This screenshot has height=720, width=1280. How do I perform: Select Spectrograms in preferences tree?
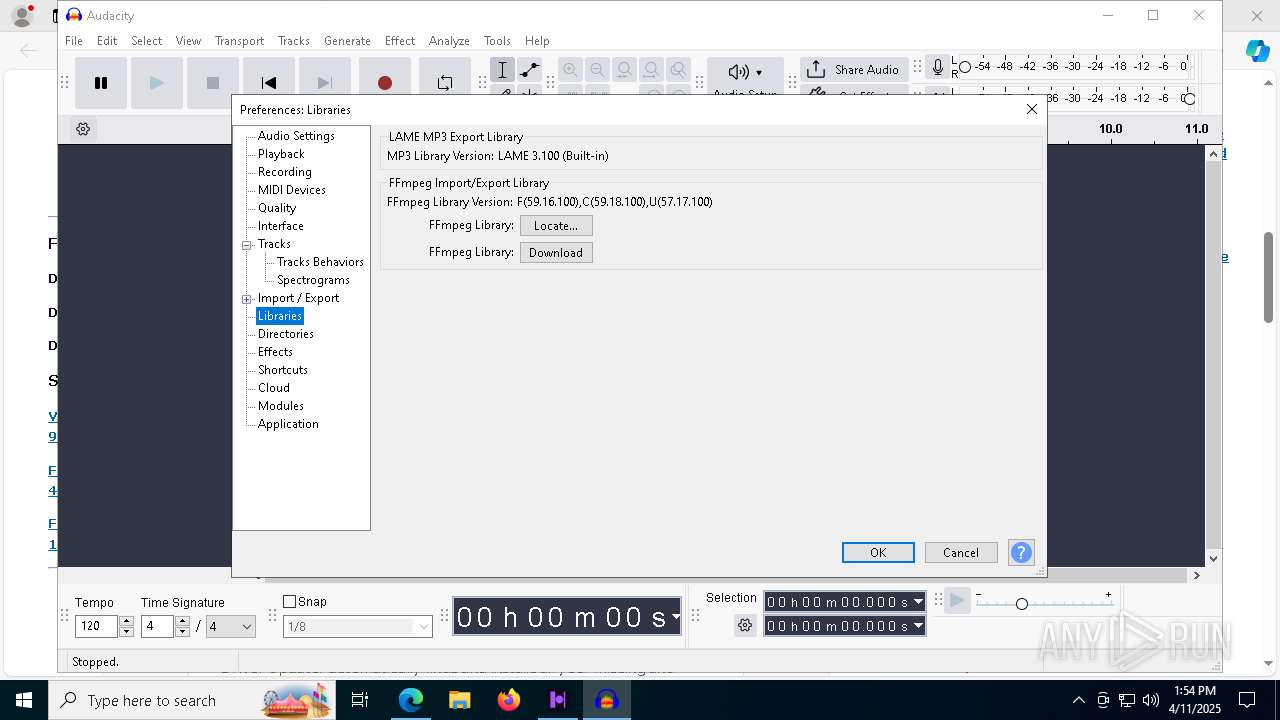tap(313, 280)
